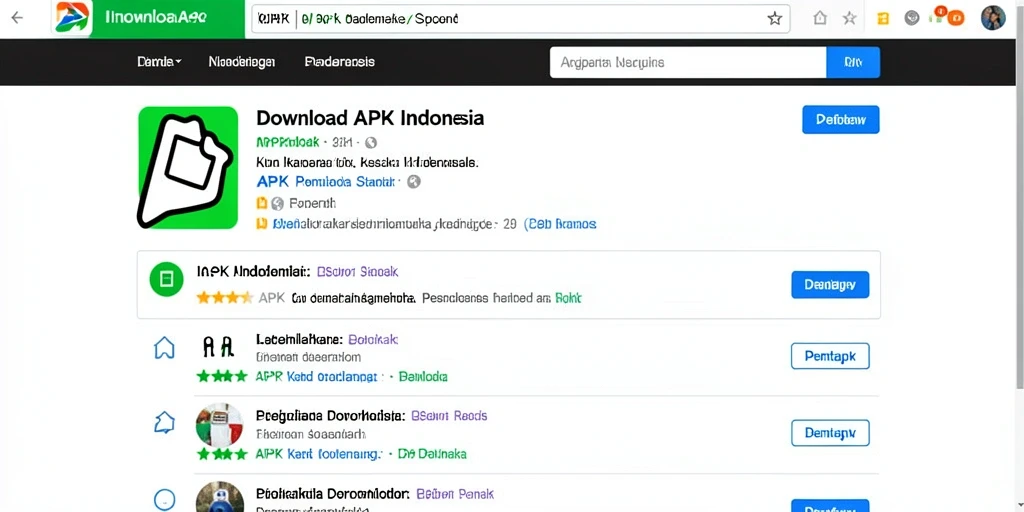This screenshot has height=512, width=1024.
Task: Click the Fonenth label
Action: 312,203
